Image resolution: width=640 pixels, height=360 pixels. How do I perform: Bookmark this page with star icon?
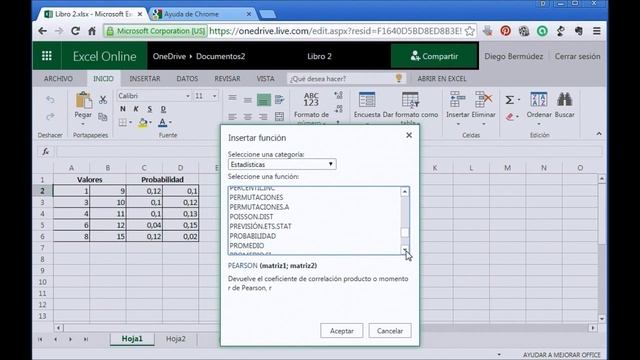point(470,31)
